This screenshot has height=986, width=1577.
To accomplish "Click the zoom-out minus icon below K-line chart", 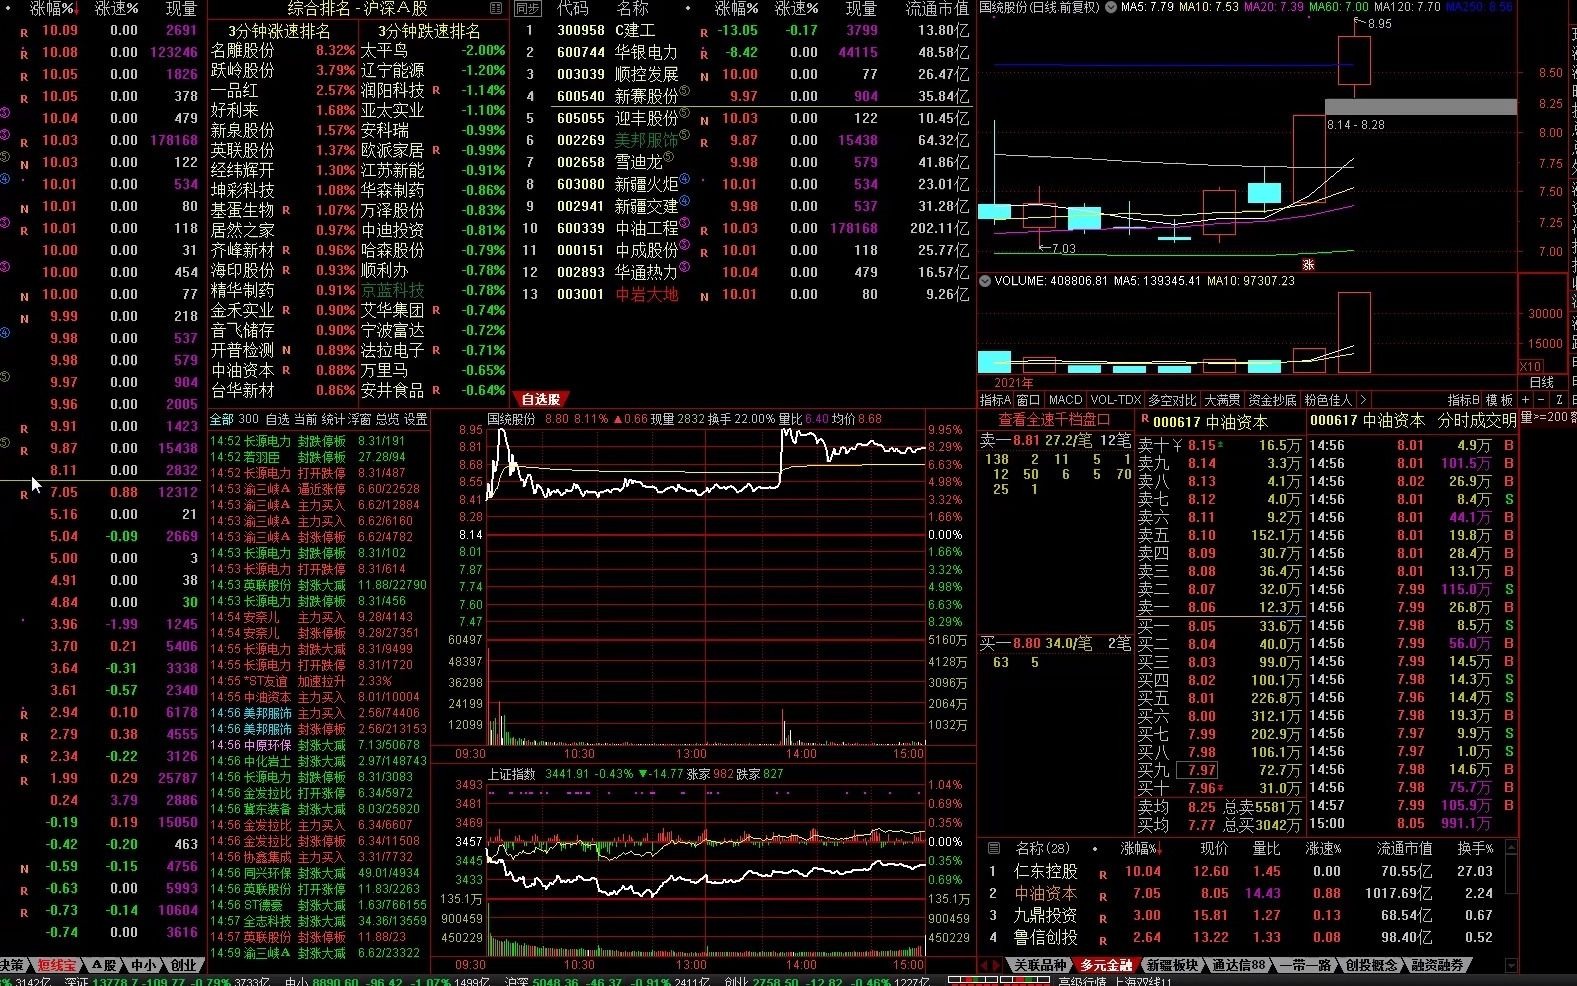I will tap(1540, 399).
